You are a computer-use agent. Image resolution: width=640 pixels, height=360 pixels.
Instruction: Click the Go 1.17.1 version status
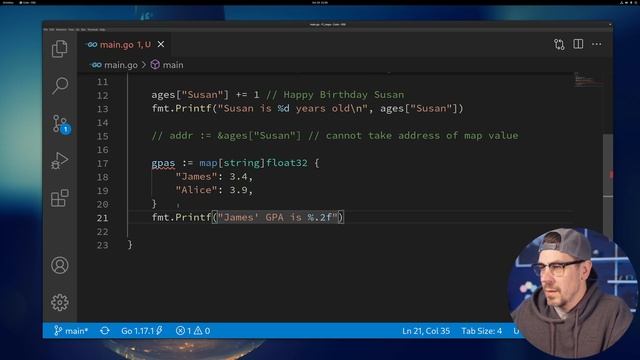(x=141, y=331)
